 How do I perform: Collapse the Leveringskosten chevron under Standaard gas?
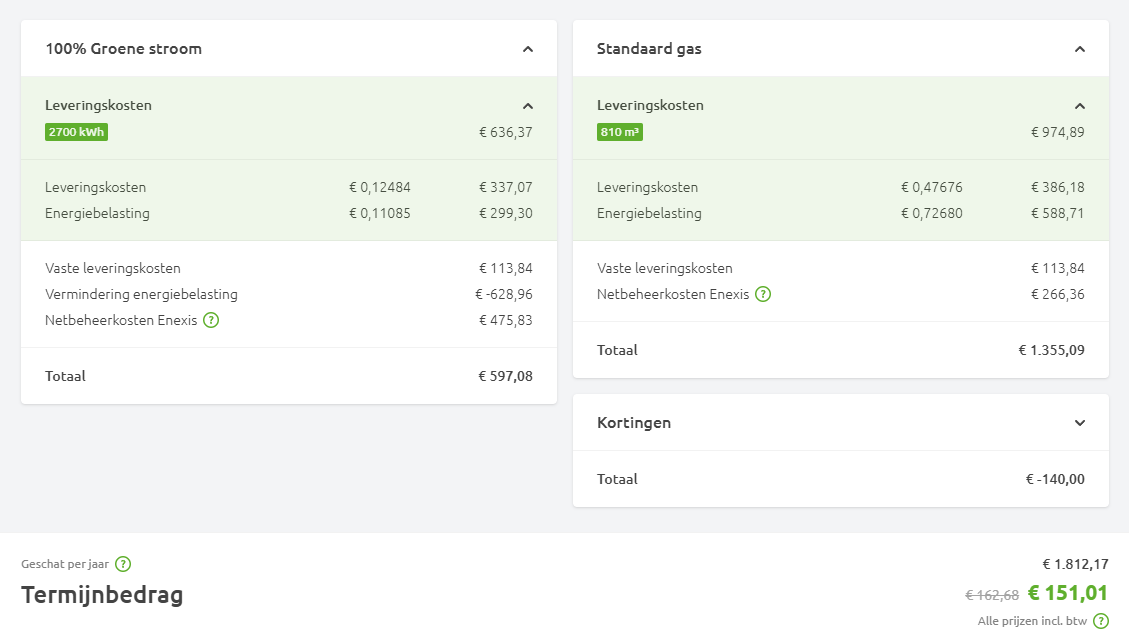(1080, 106)
